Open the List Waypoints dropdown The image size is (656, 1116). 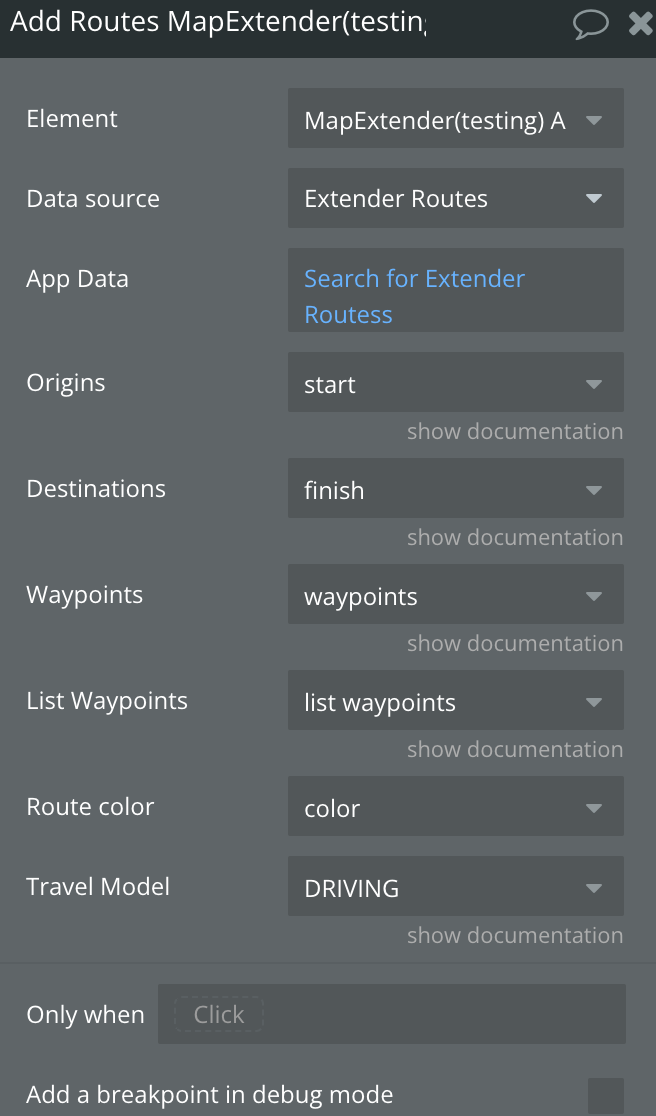456,700
